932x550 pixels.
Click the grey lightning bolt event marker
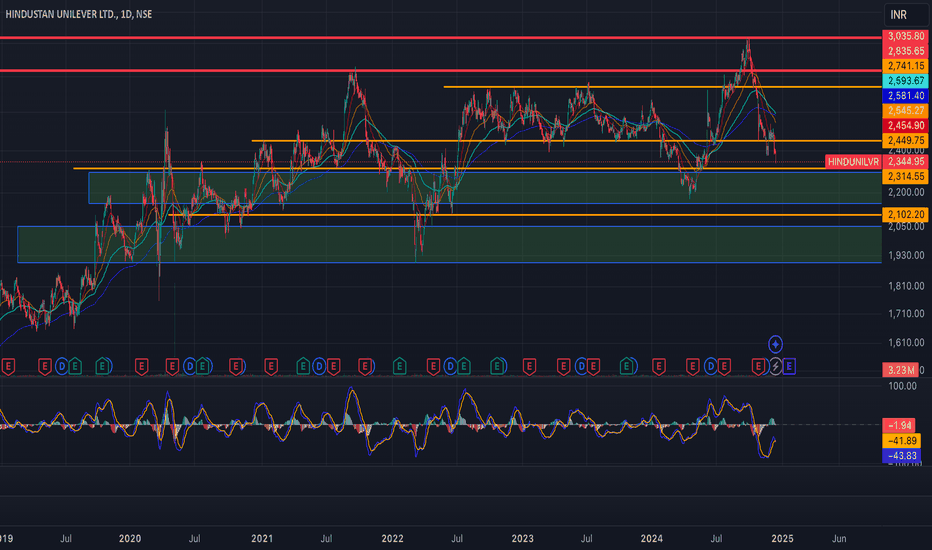pyautogui.click(x=775, y=366)
